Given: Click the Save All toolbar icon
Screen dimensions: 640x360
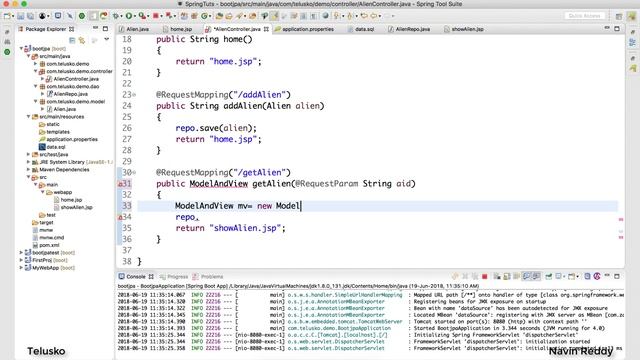Looking at the screenshot, I should 30,16.
